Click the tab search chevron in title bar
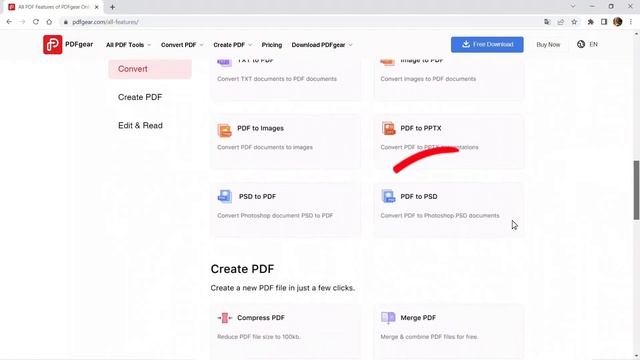Viewport: 640px width, 360px height. click(x=573, y=7)
